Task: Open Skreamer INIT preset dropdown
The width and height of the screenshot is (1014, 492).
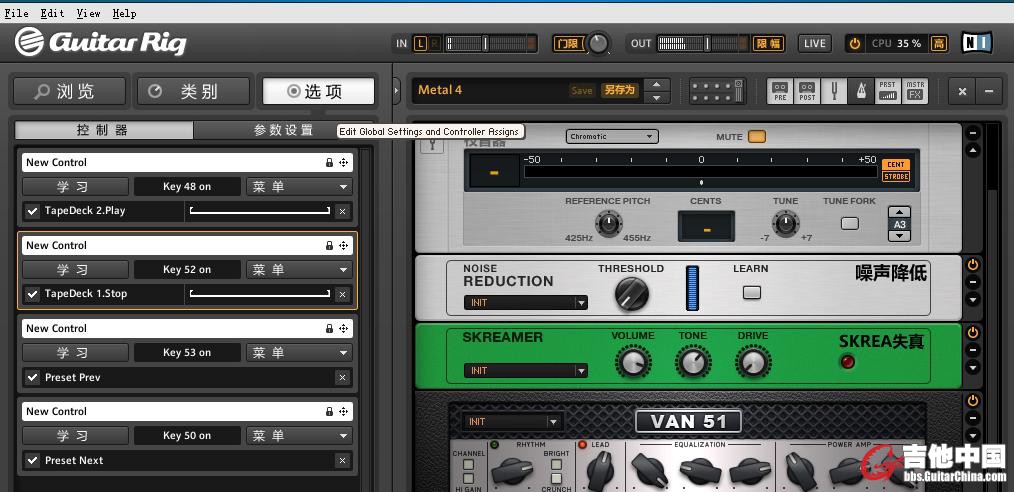Action: 526,371
